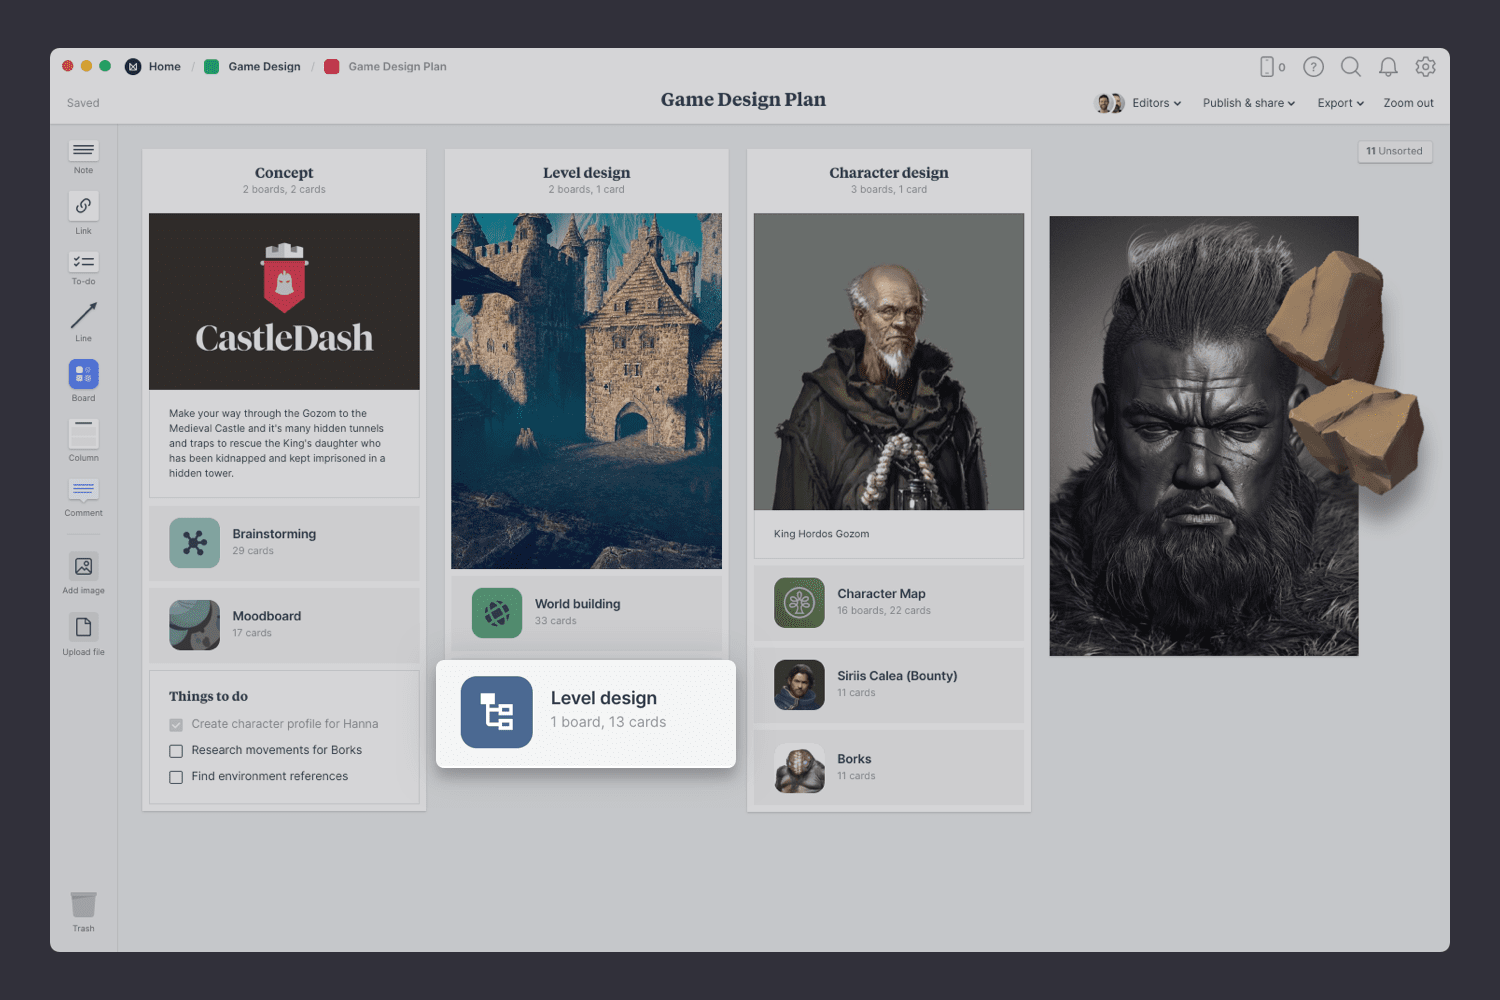Open the Borks board icon

point(799,768)
